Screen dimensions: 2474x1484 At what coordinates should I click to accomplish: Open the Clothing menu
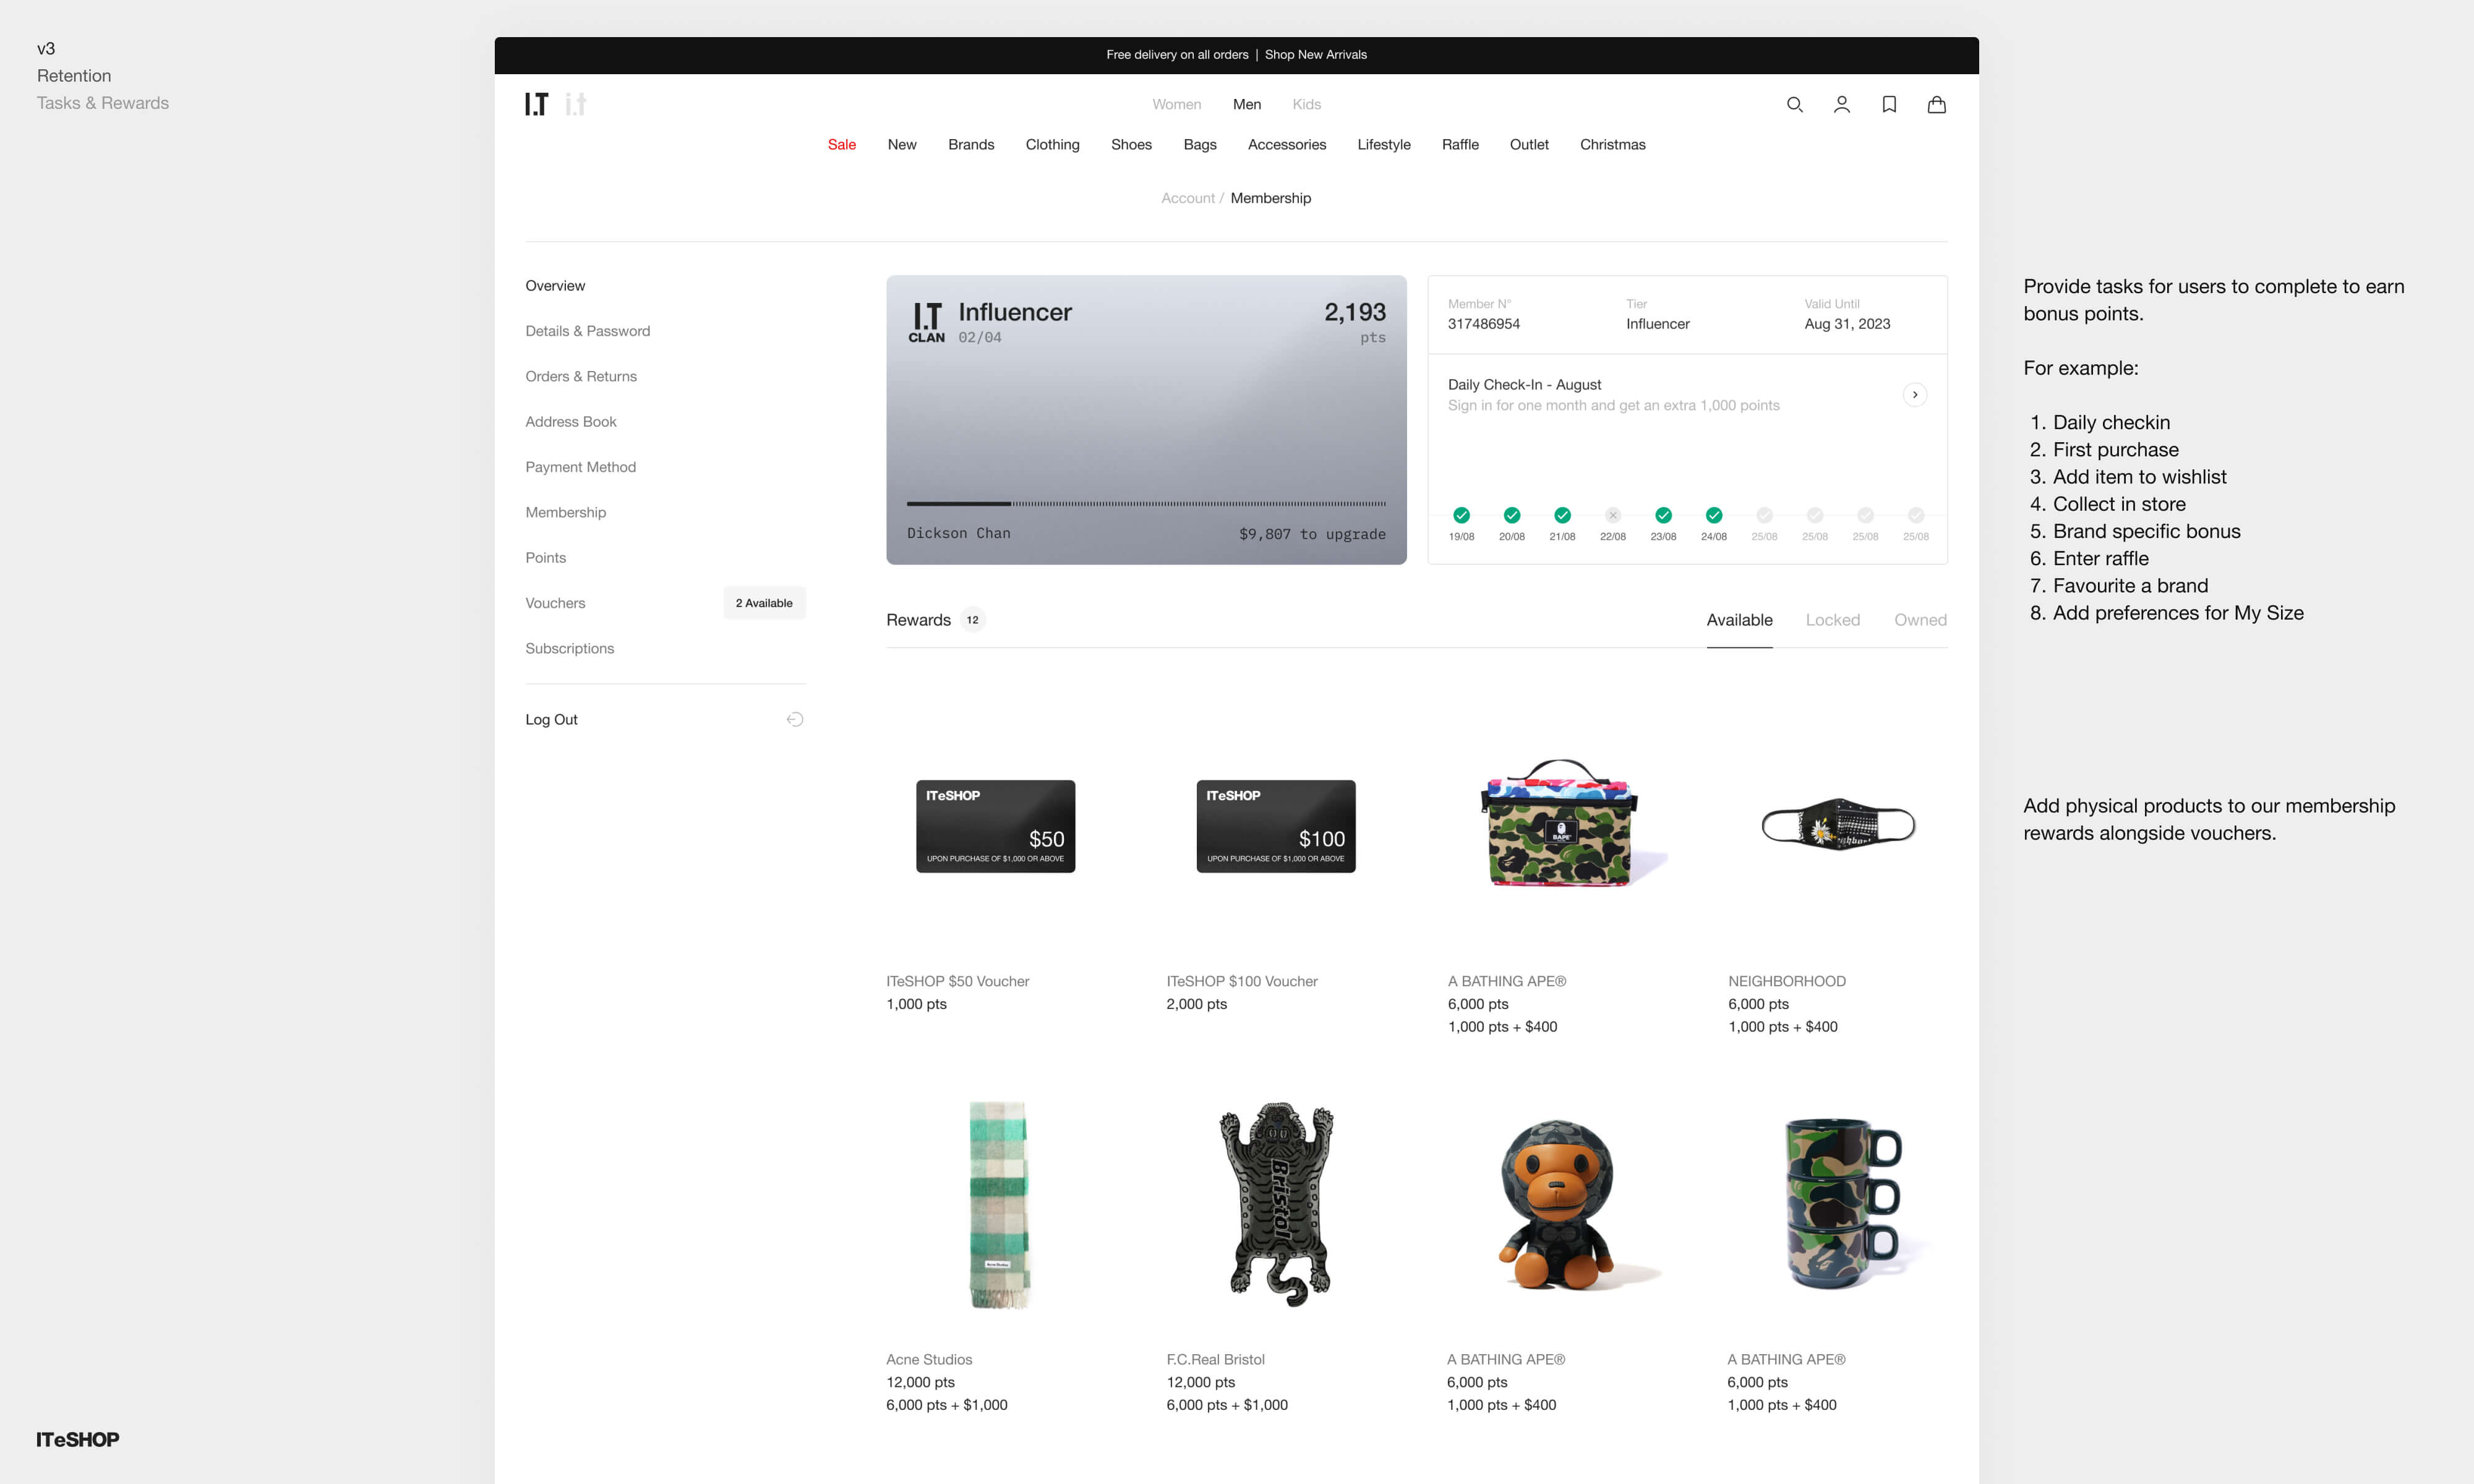tap(1052, 144)
